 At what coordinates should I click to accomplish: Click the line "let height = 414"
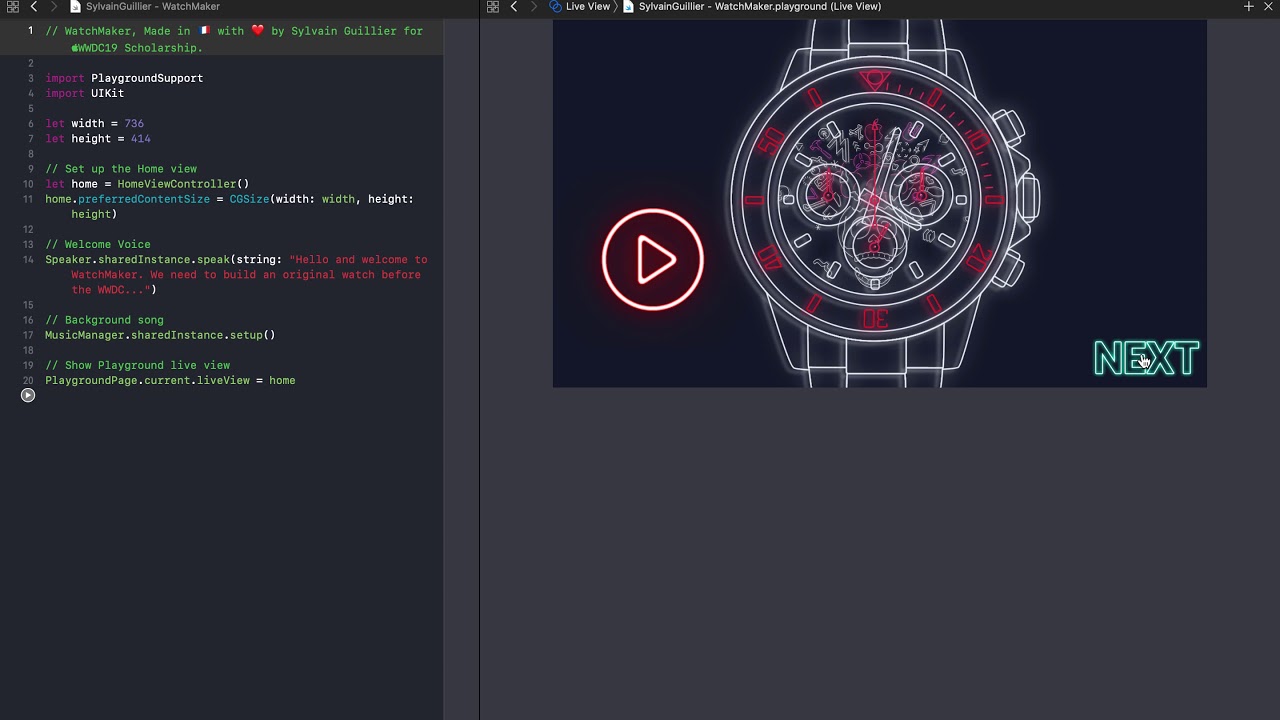98,139
